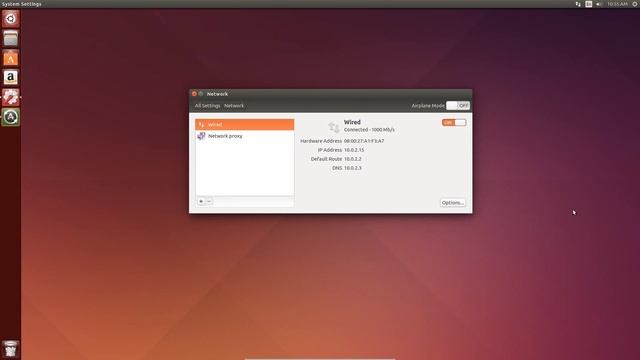Screen dimensions: 640x360
Task: Open the Trash in the launcher
Action: pos(11,349)
